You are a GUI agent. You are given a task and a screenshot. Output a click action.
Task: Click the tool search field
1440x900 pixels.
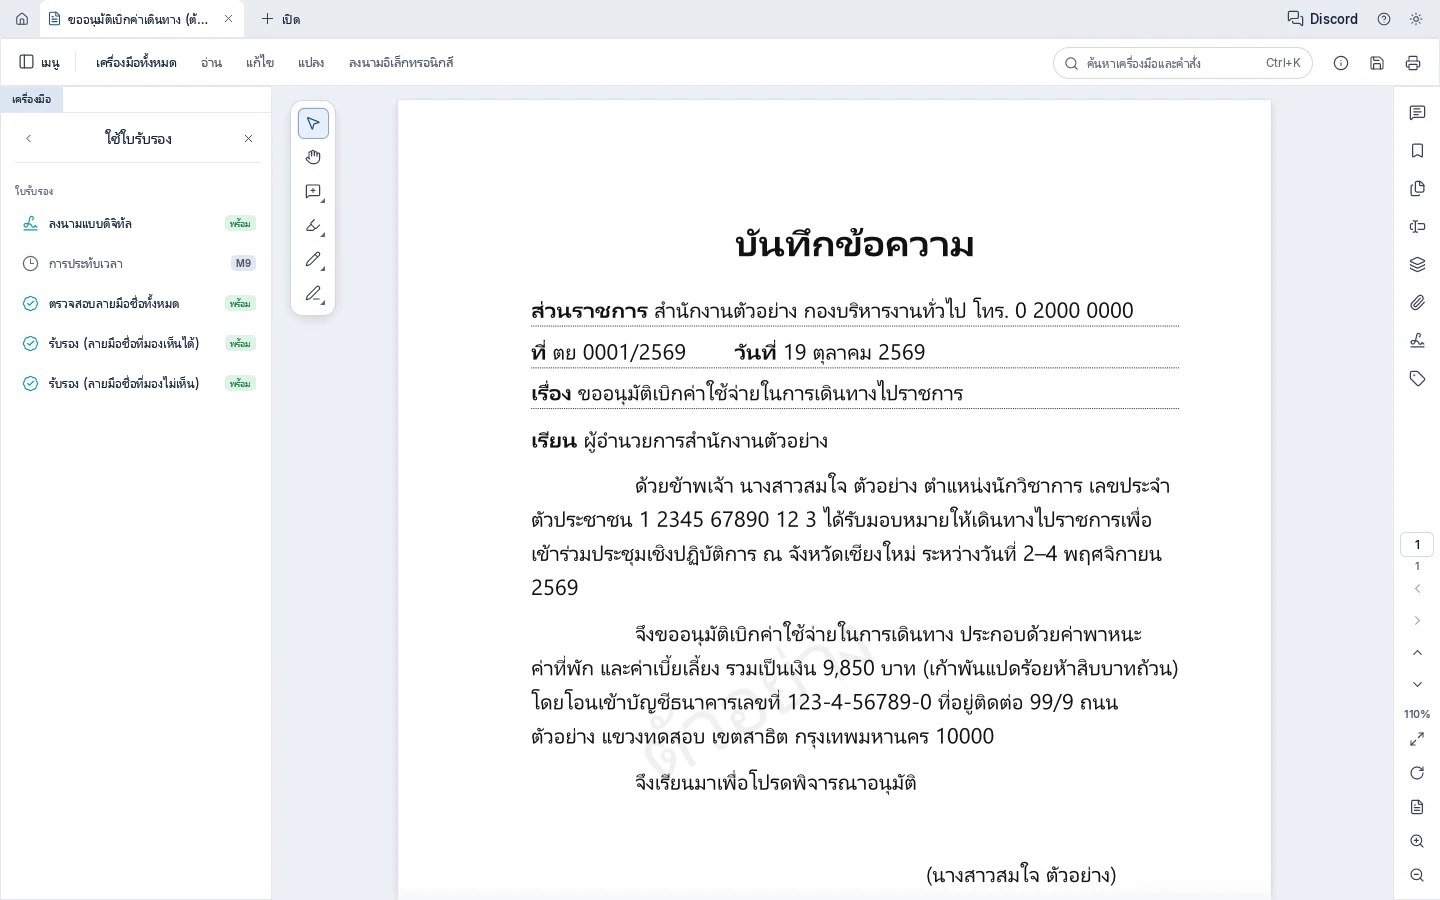(x=1183, y=63)
